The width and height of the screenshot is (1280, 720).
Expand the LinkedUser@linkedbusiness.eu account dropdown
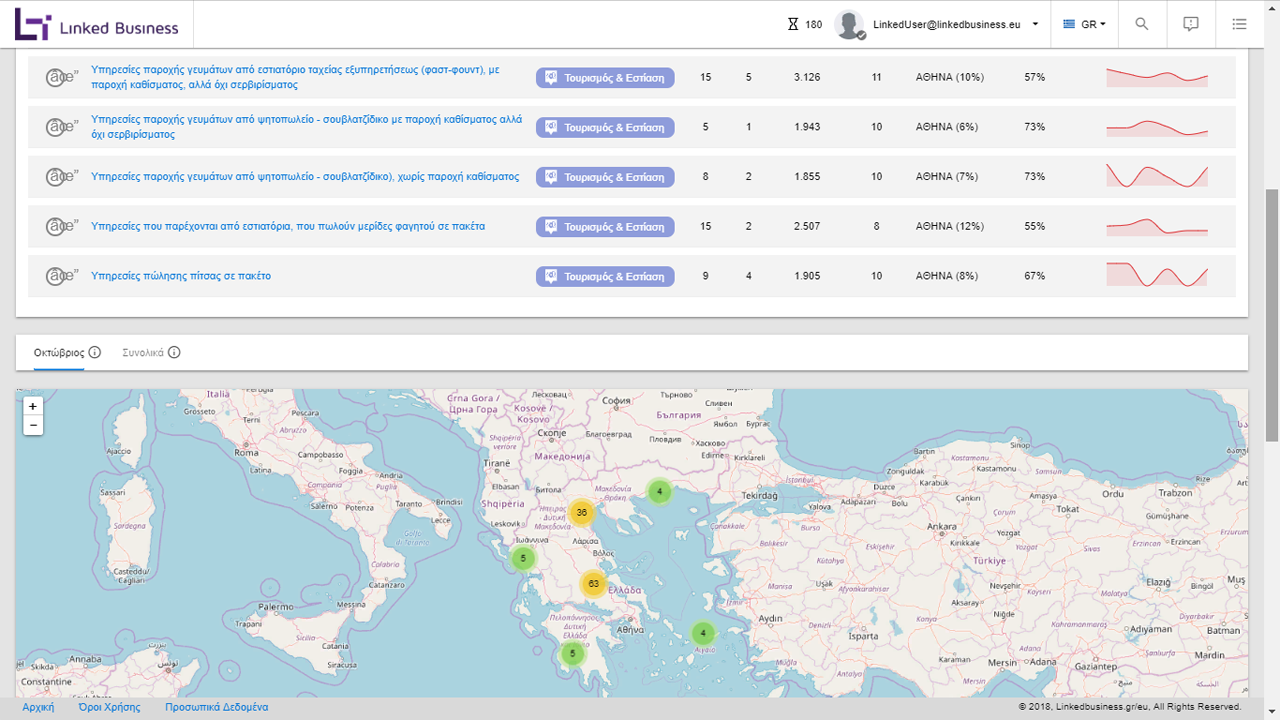click(955, 24)
